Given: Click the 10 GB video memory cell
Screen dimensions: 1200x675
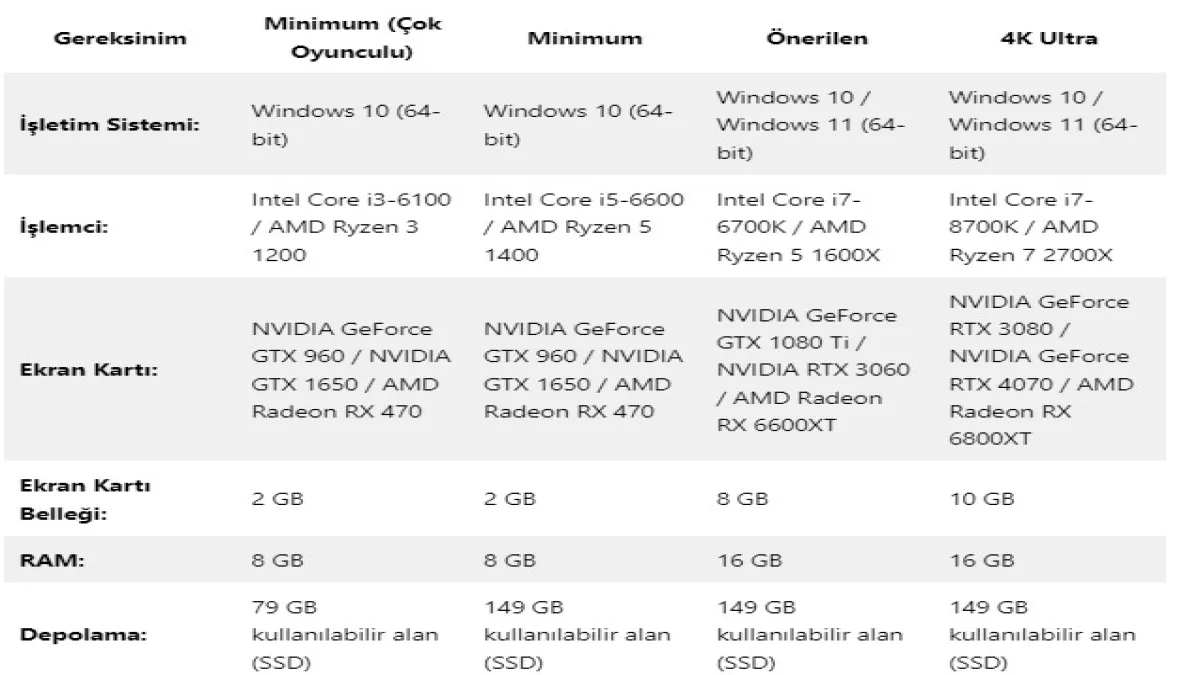Looking at the screenshot, I should 981,498.
